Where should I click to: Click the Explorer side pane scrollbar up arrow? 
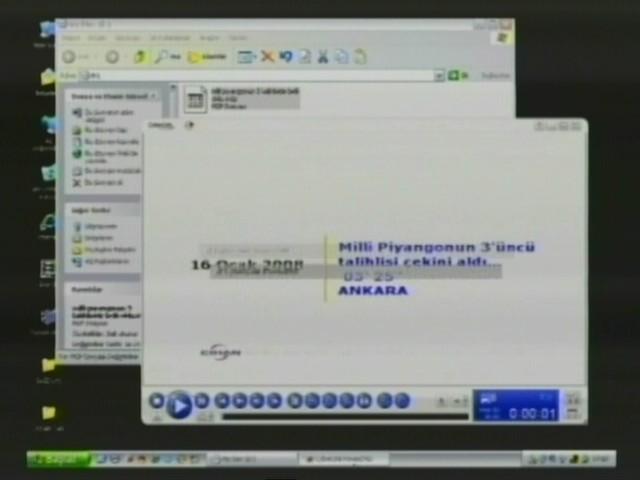pos(173,88)
